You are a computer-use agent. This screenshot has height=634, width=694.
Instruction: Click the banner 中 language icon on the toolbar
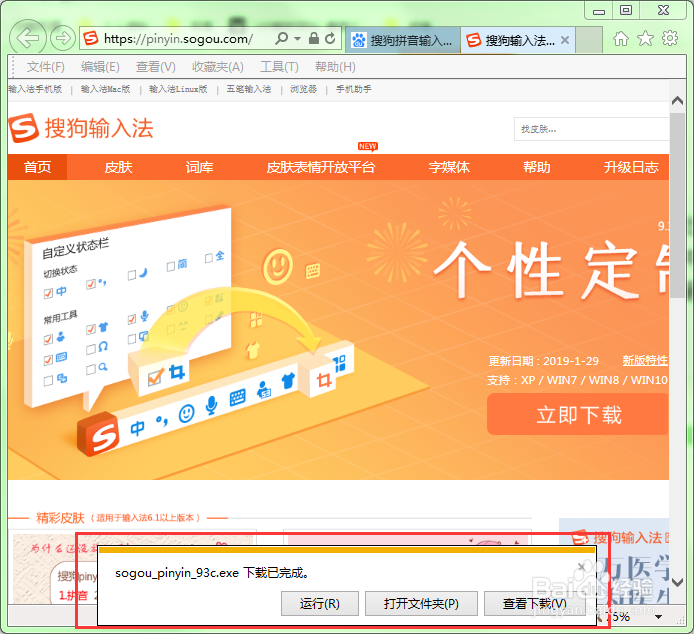138,428
